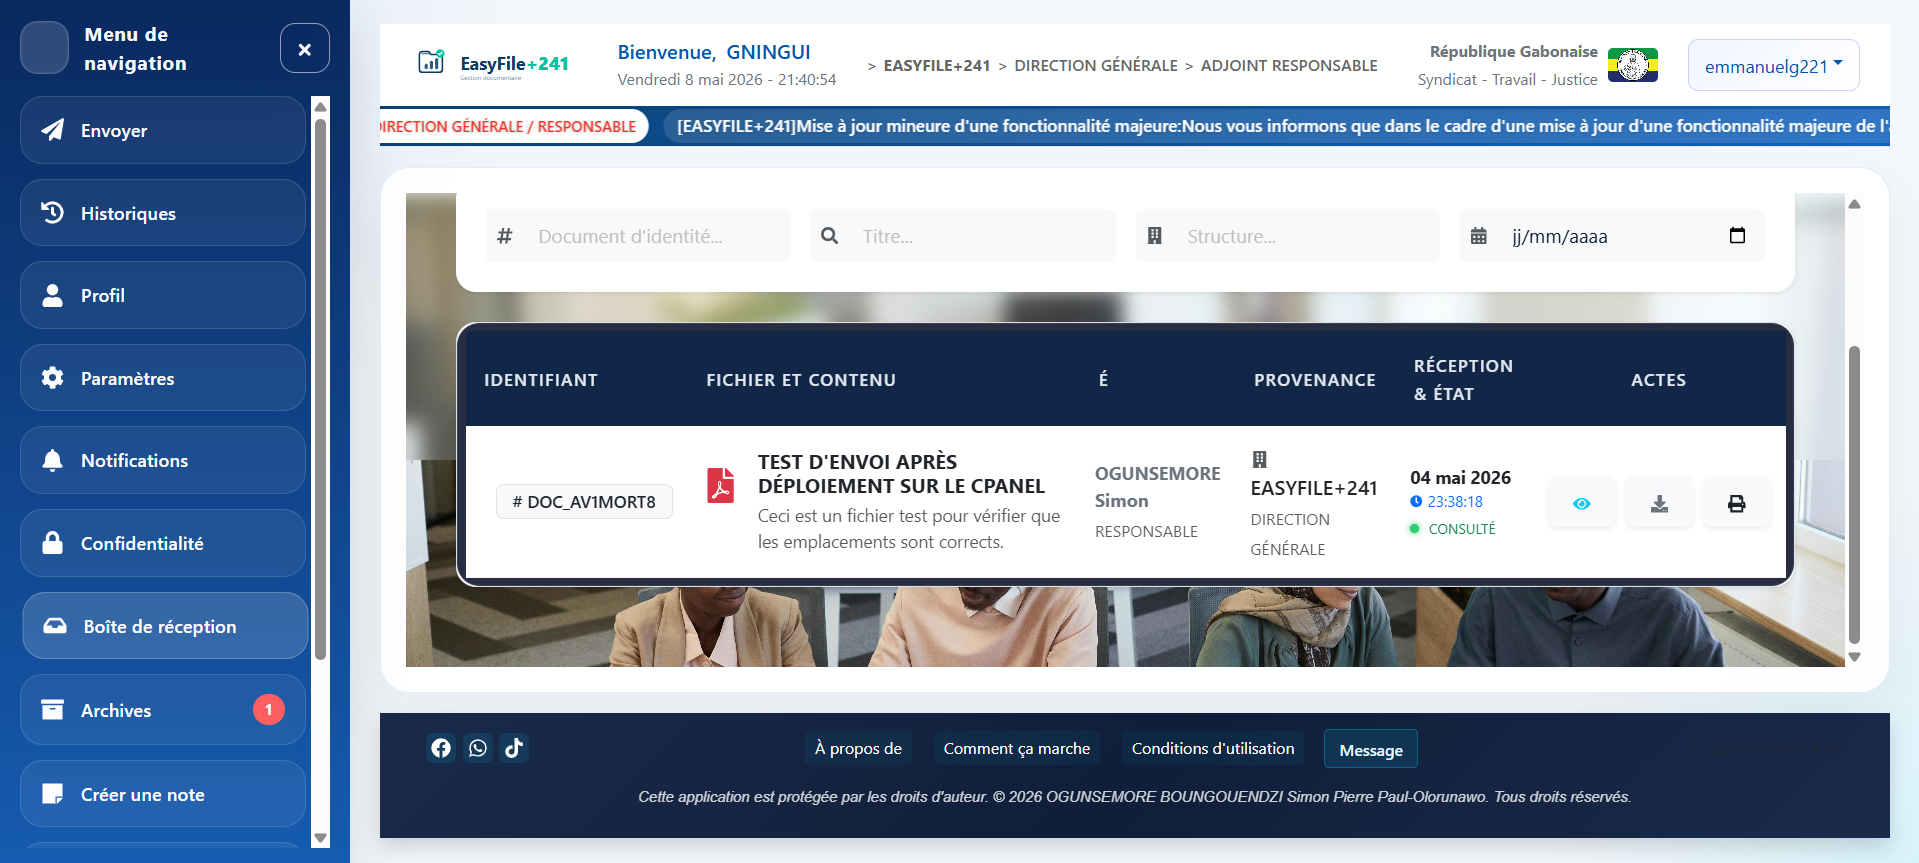
Task: Click the magnifier icon in Titre filter
Action: coord(829,235)
